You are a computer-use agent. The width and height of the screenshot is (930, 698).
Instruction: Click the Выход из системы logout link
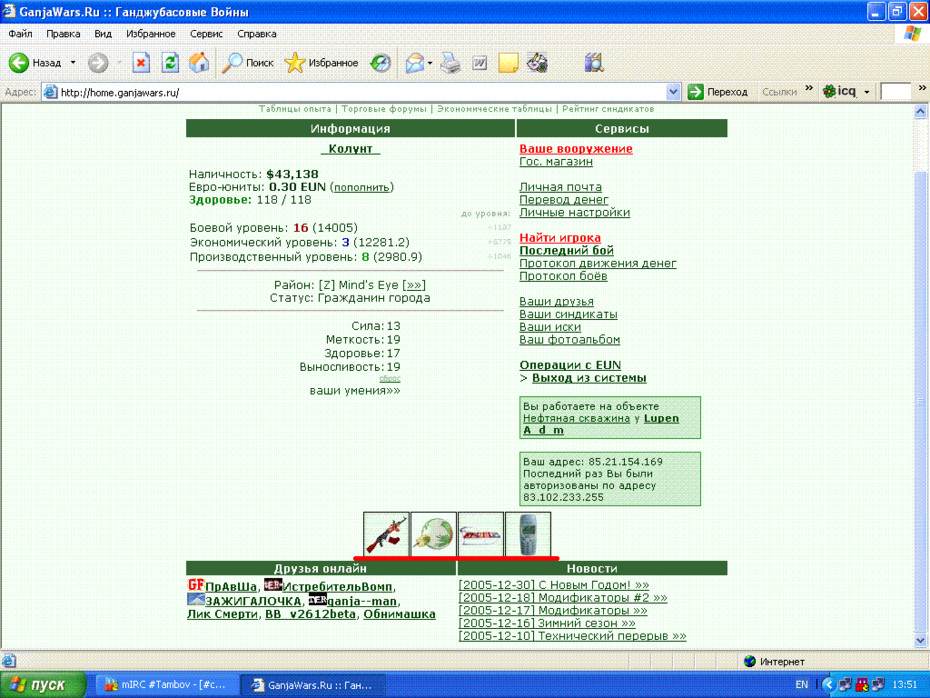(x=589, y=378)
